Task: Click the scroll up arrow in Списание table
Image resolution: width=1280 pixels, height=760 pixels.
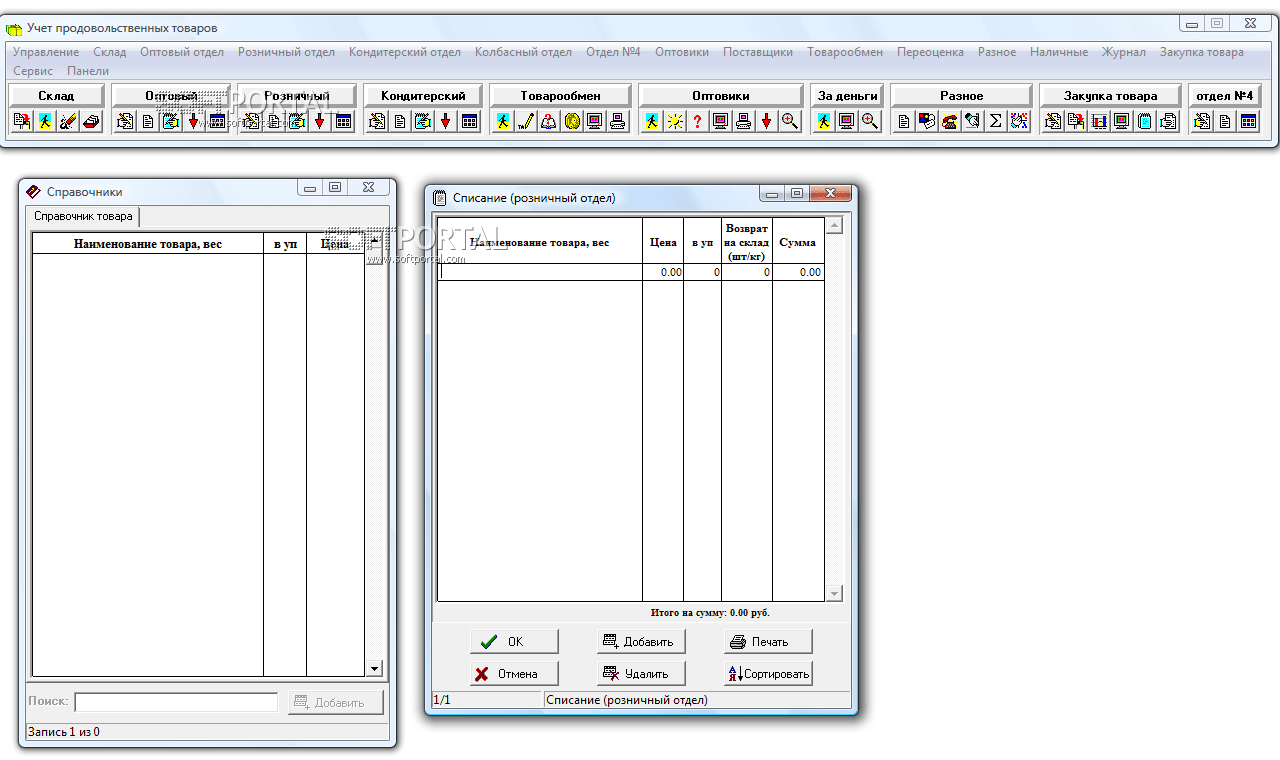Action: point(835,226)
